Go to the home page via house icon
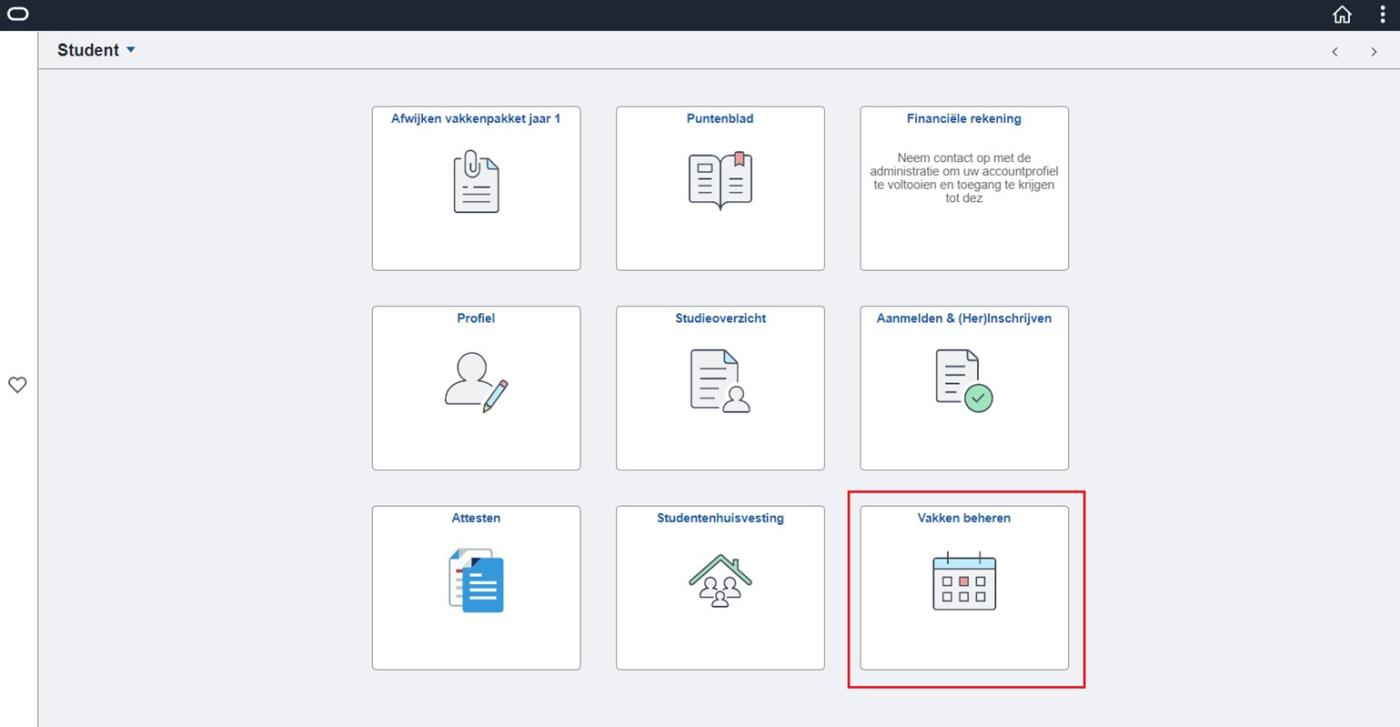The width and height of the screenshot is (1400, 727). pyautogui.click(x=1342, y=14)
